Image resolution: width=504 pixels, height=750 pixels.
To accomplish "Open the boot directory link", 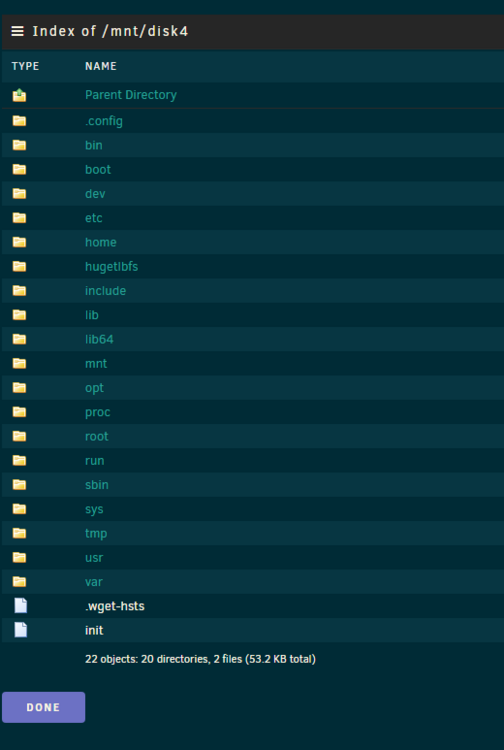I will (x=98, y=169).
